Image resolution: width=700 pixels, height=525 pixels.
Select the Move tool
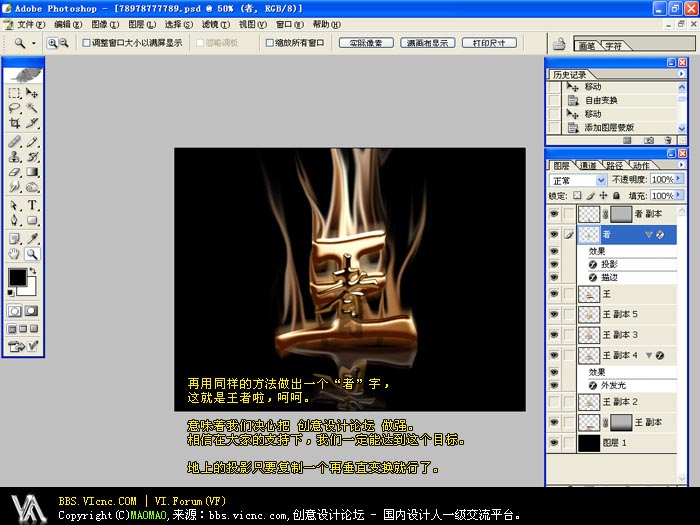(33, 92)
